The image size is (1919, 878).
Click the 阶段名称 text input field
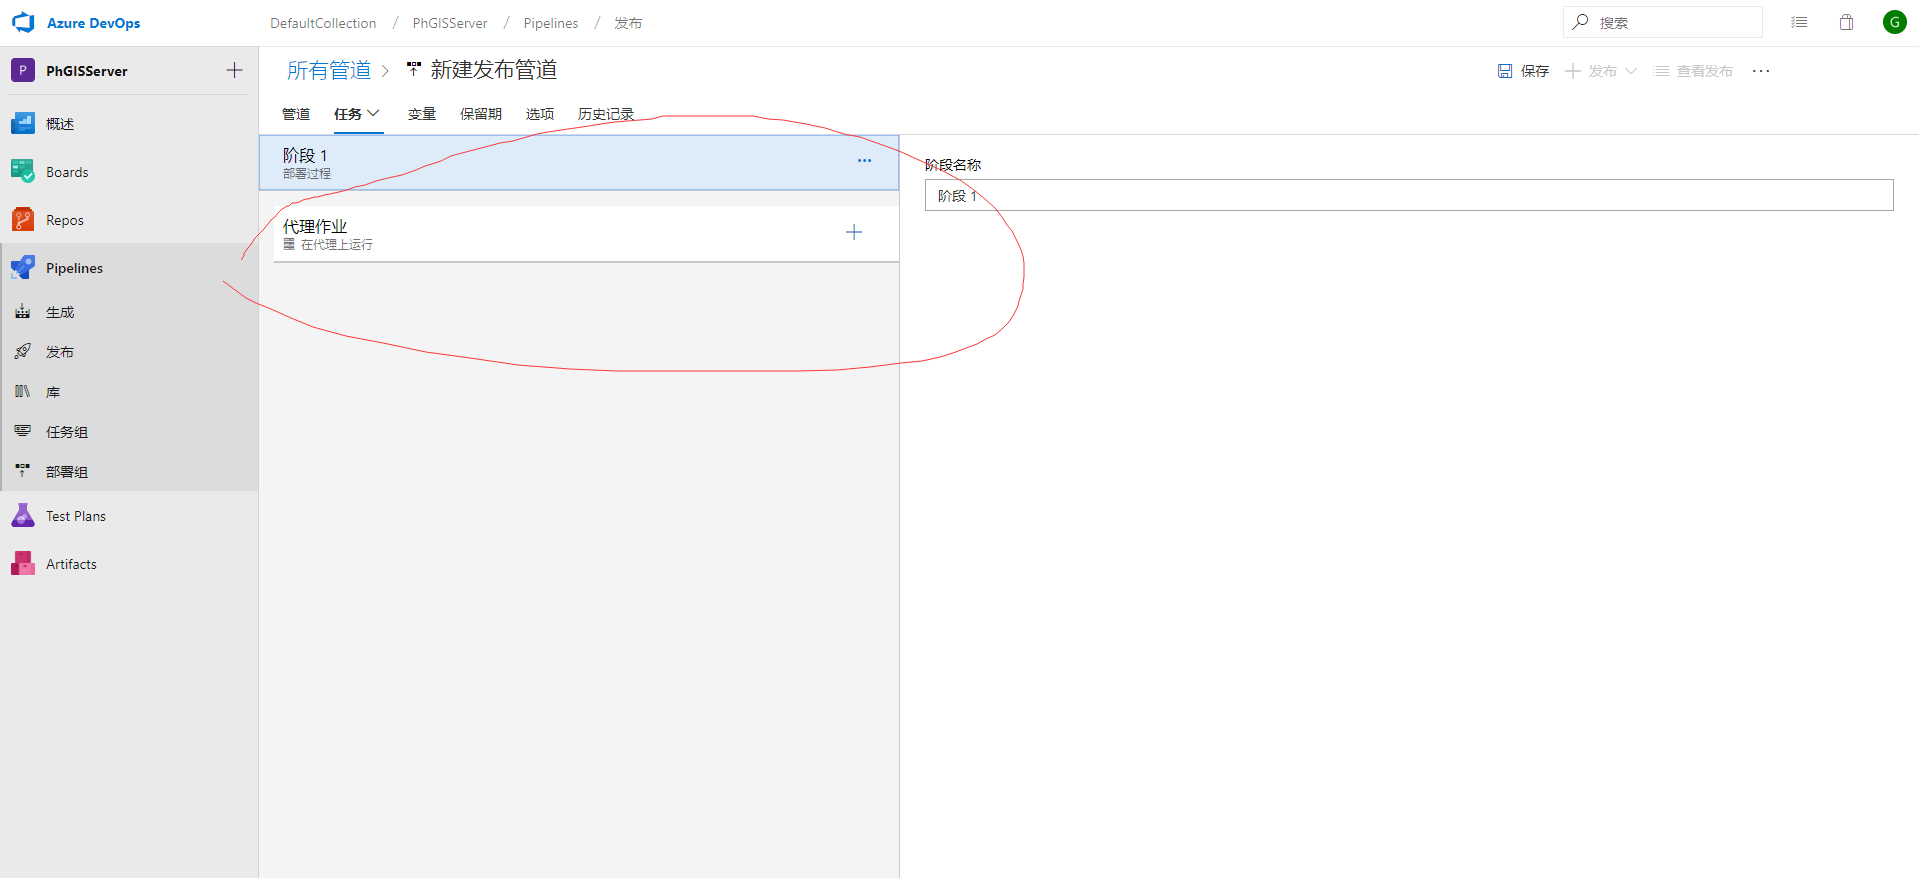[1408, 195]
